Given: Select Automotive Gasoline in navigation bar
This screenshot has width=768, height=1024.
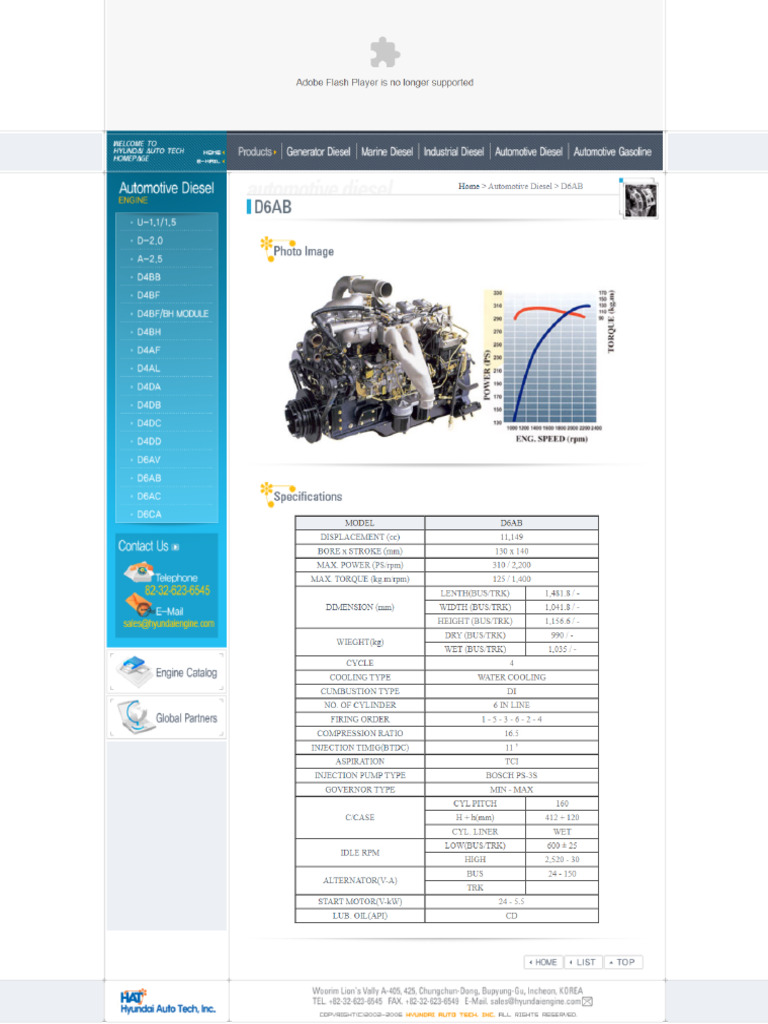Looking at the screenshot, I should 612,152.
